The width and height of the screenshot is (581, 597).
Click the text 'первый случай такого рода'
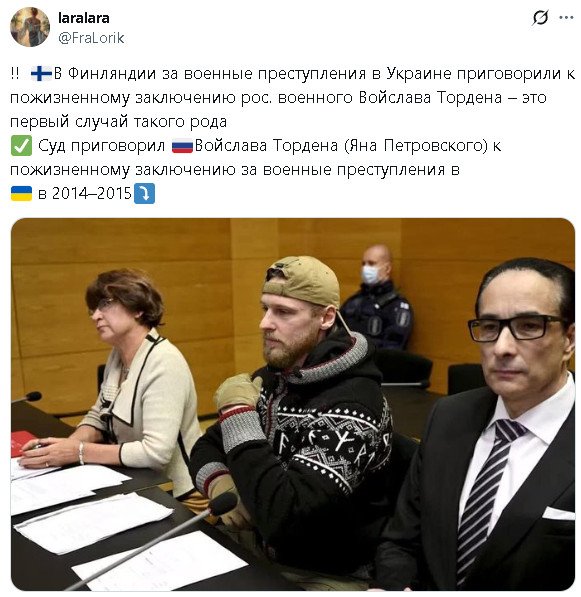tap(118, 122)
